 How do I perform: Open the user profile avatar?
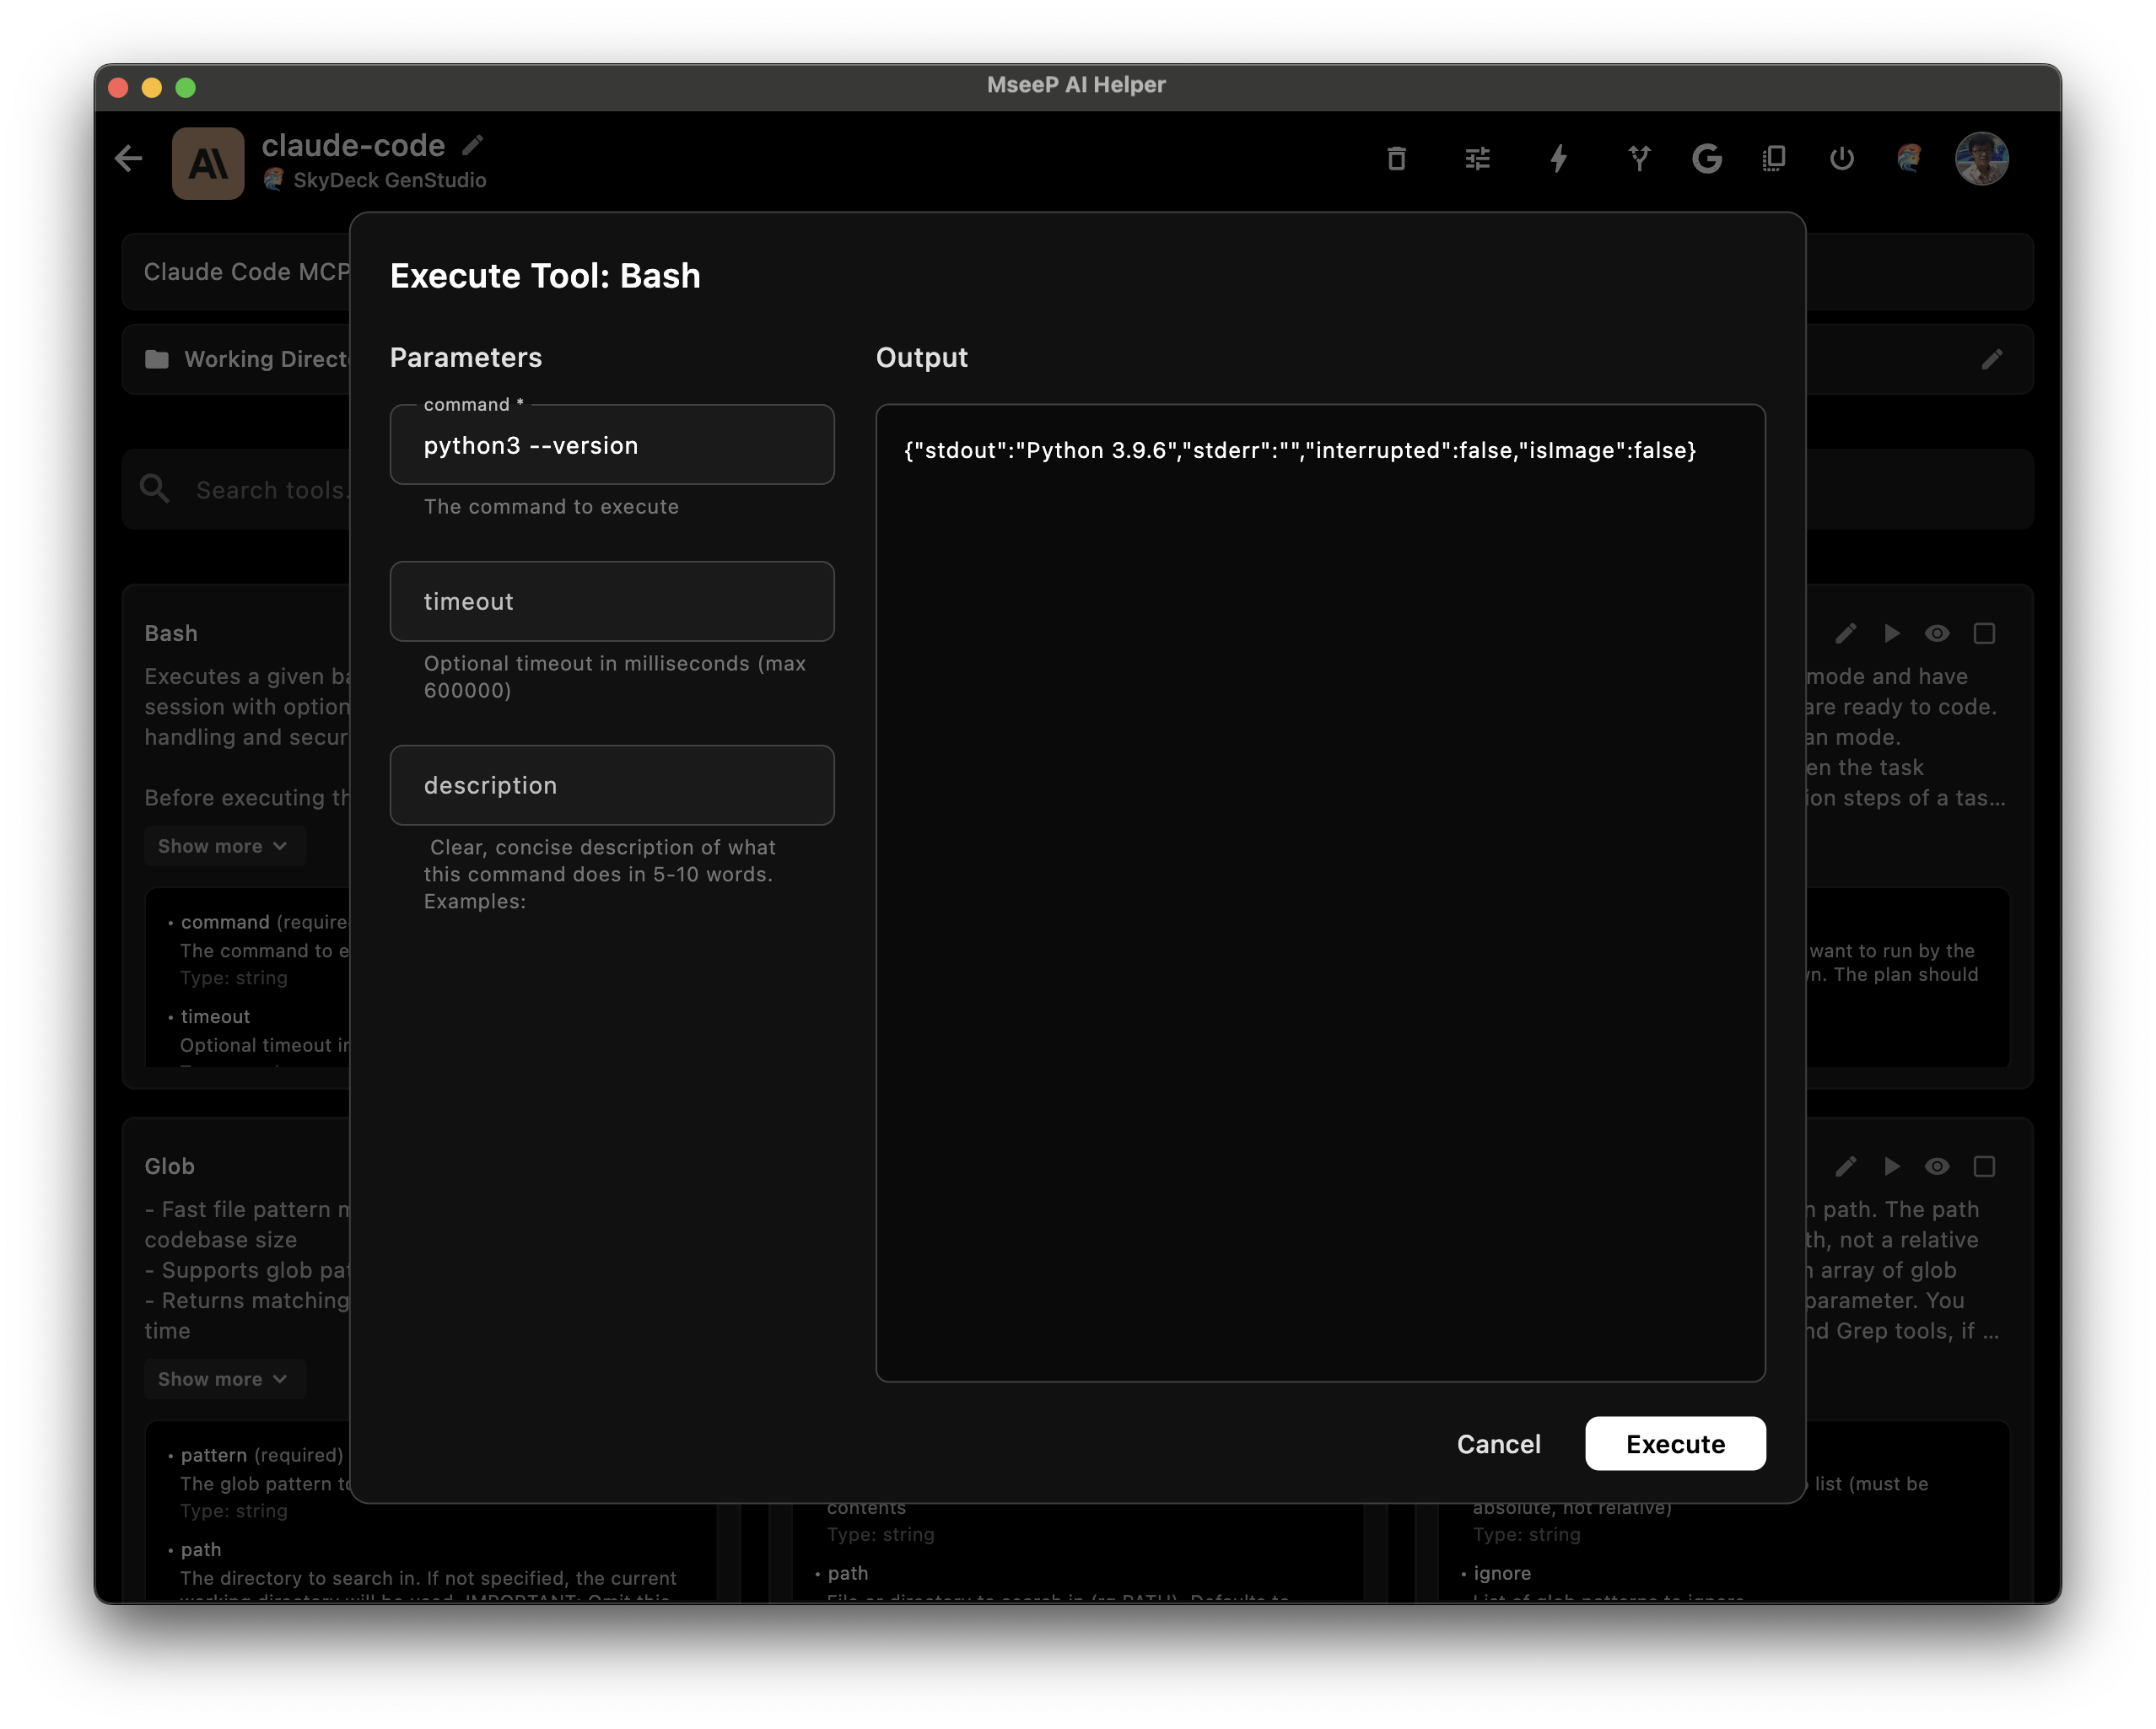click(1981, 158)
